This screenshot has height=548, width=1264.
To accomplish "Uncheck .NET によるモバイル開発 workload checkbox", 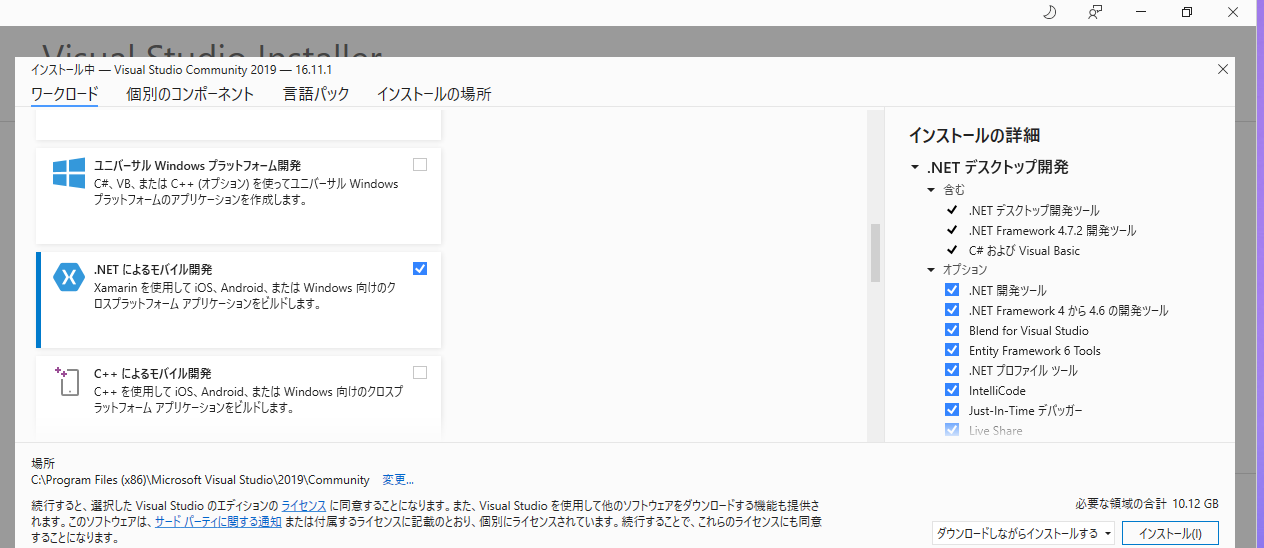I will (420, 269).
